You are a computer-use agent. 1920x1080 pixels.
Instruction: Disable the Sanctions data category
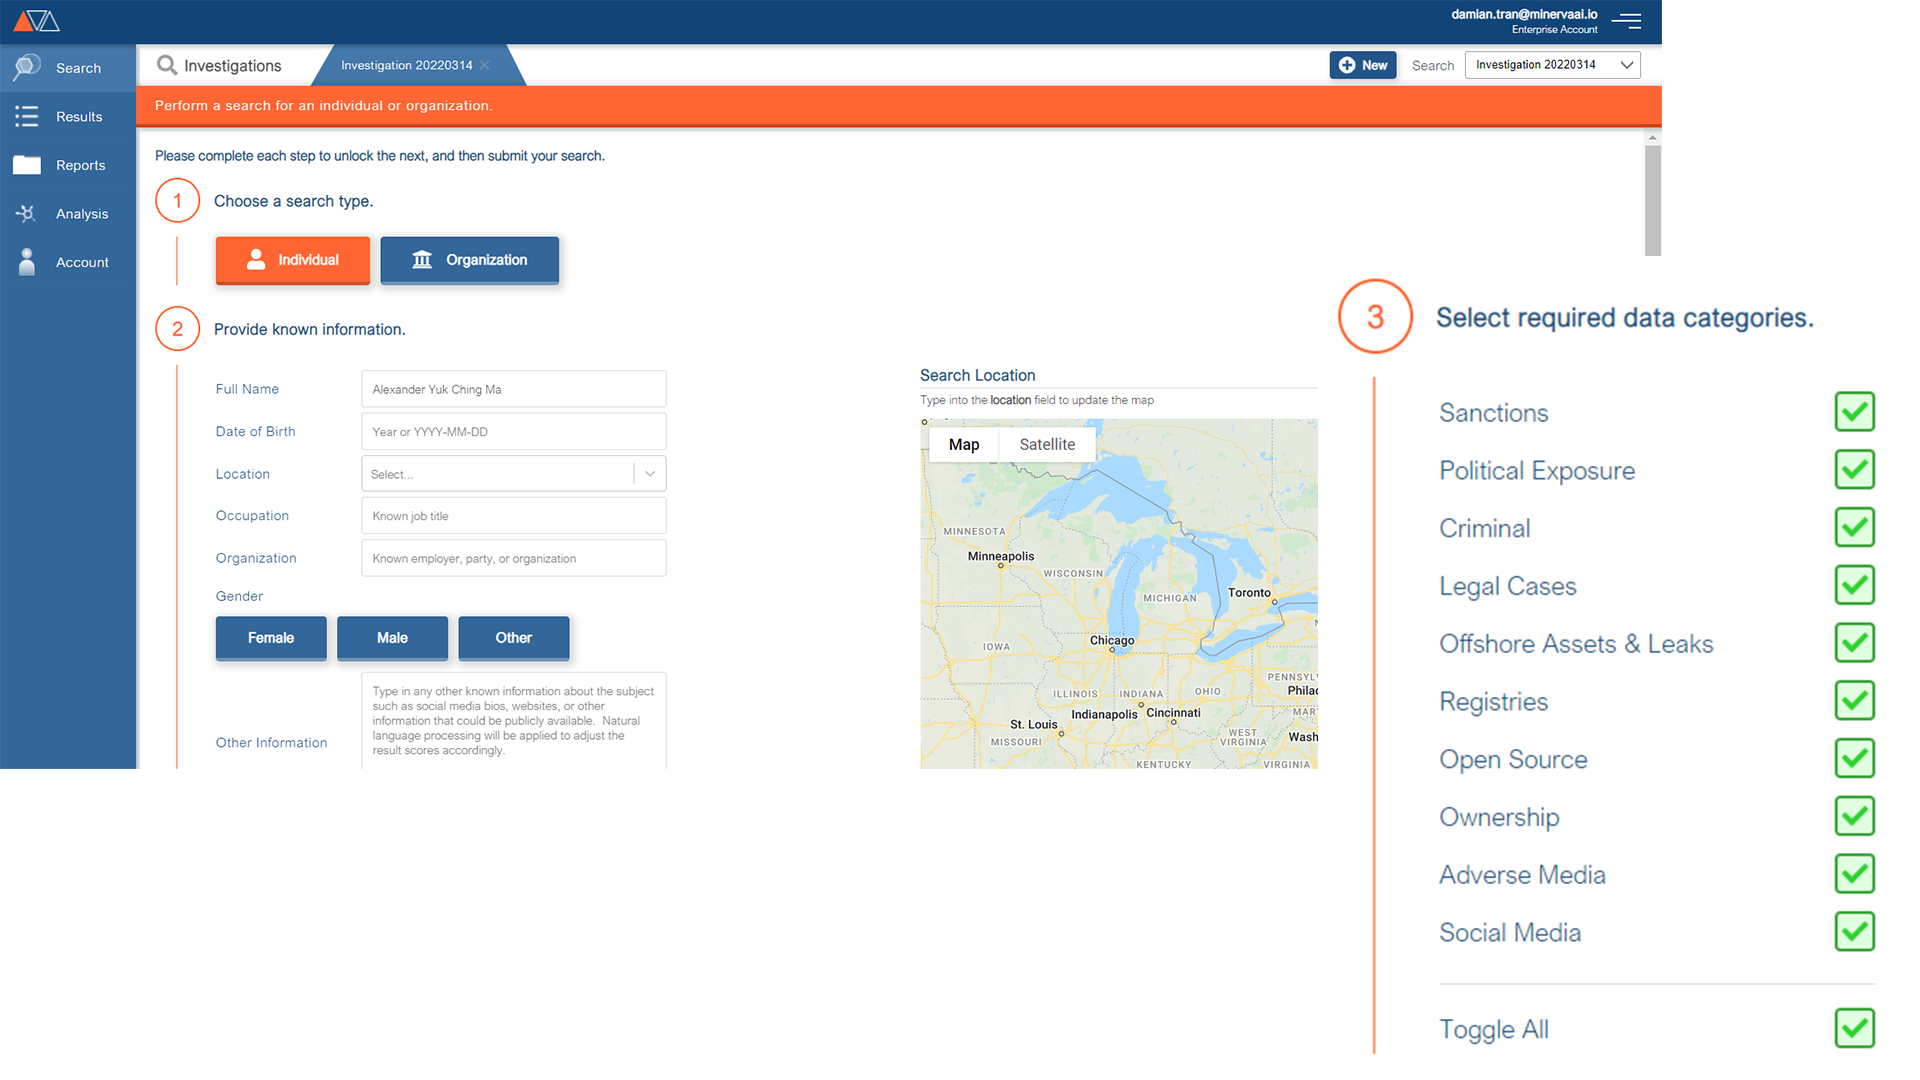tap(1854, 412)
